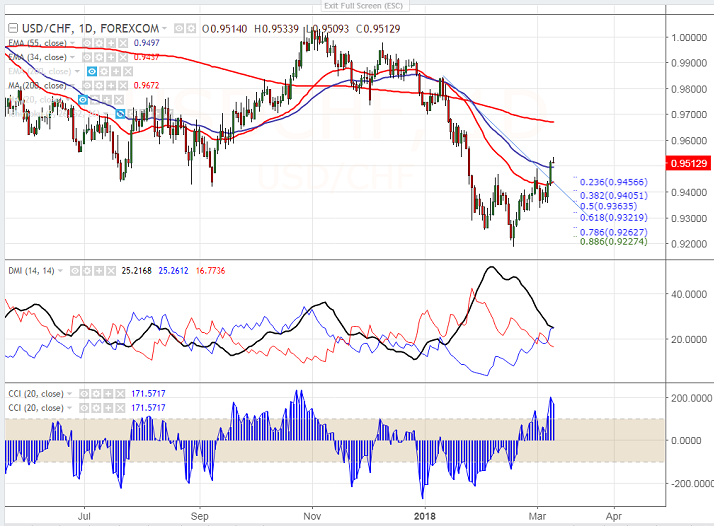Image resolution: width=714 pixels, height=526 pixels.
Task: Click high price value H0.95339
Action: pos(276,29)
